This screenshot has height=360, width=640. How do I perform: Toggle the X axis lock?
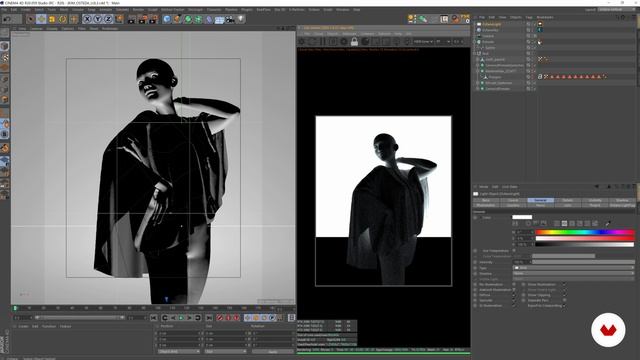(87, 19)
